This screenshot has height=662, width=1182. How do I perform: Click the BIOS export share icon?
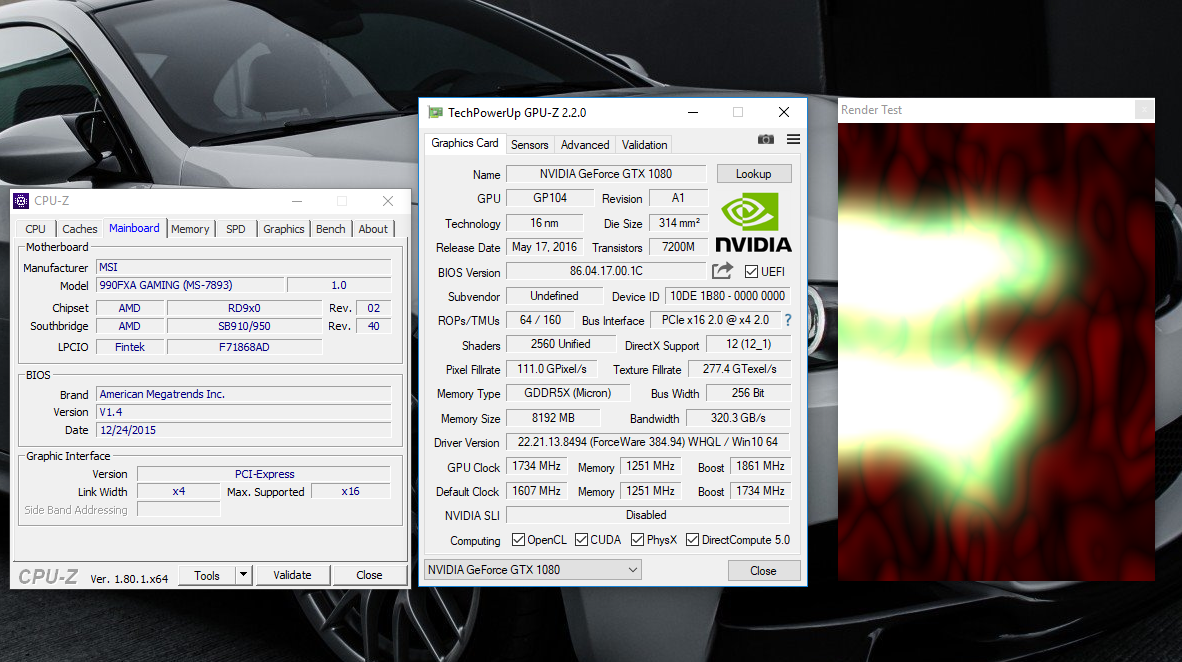pos(722,271)
